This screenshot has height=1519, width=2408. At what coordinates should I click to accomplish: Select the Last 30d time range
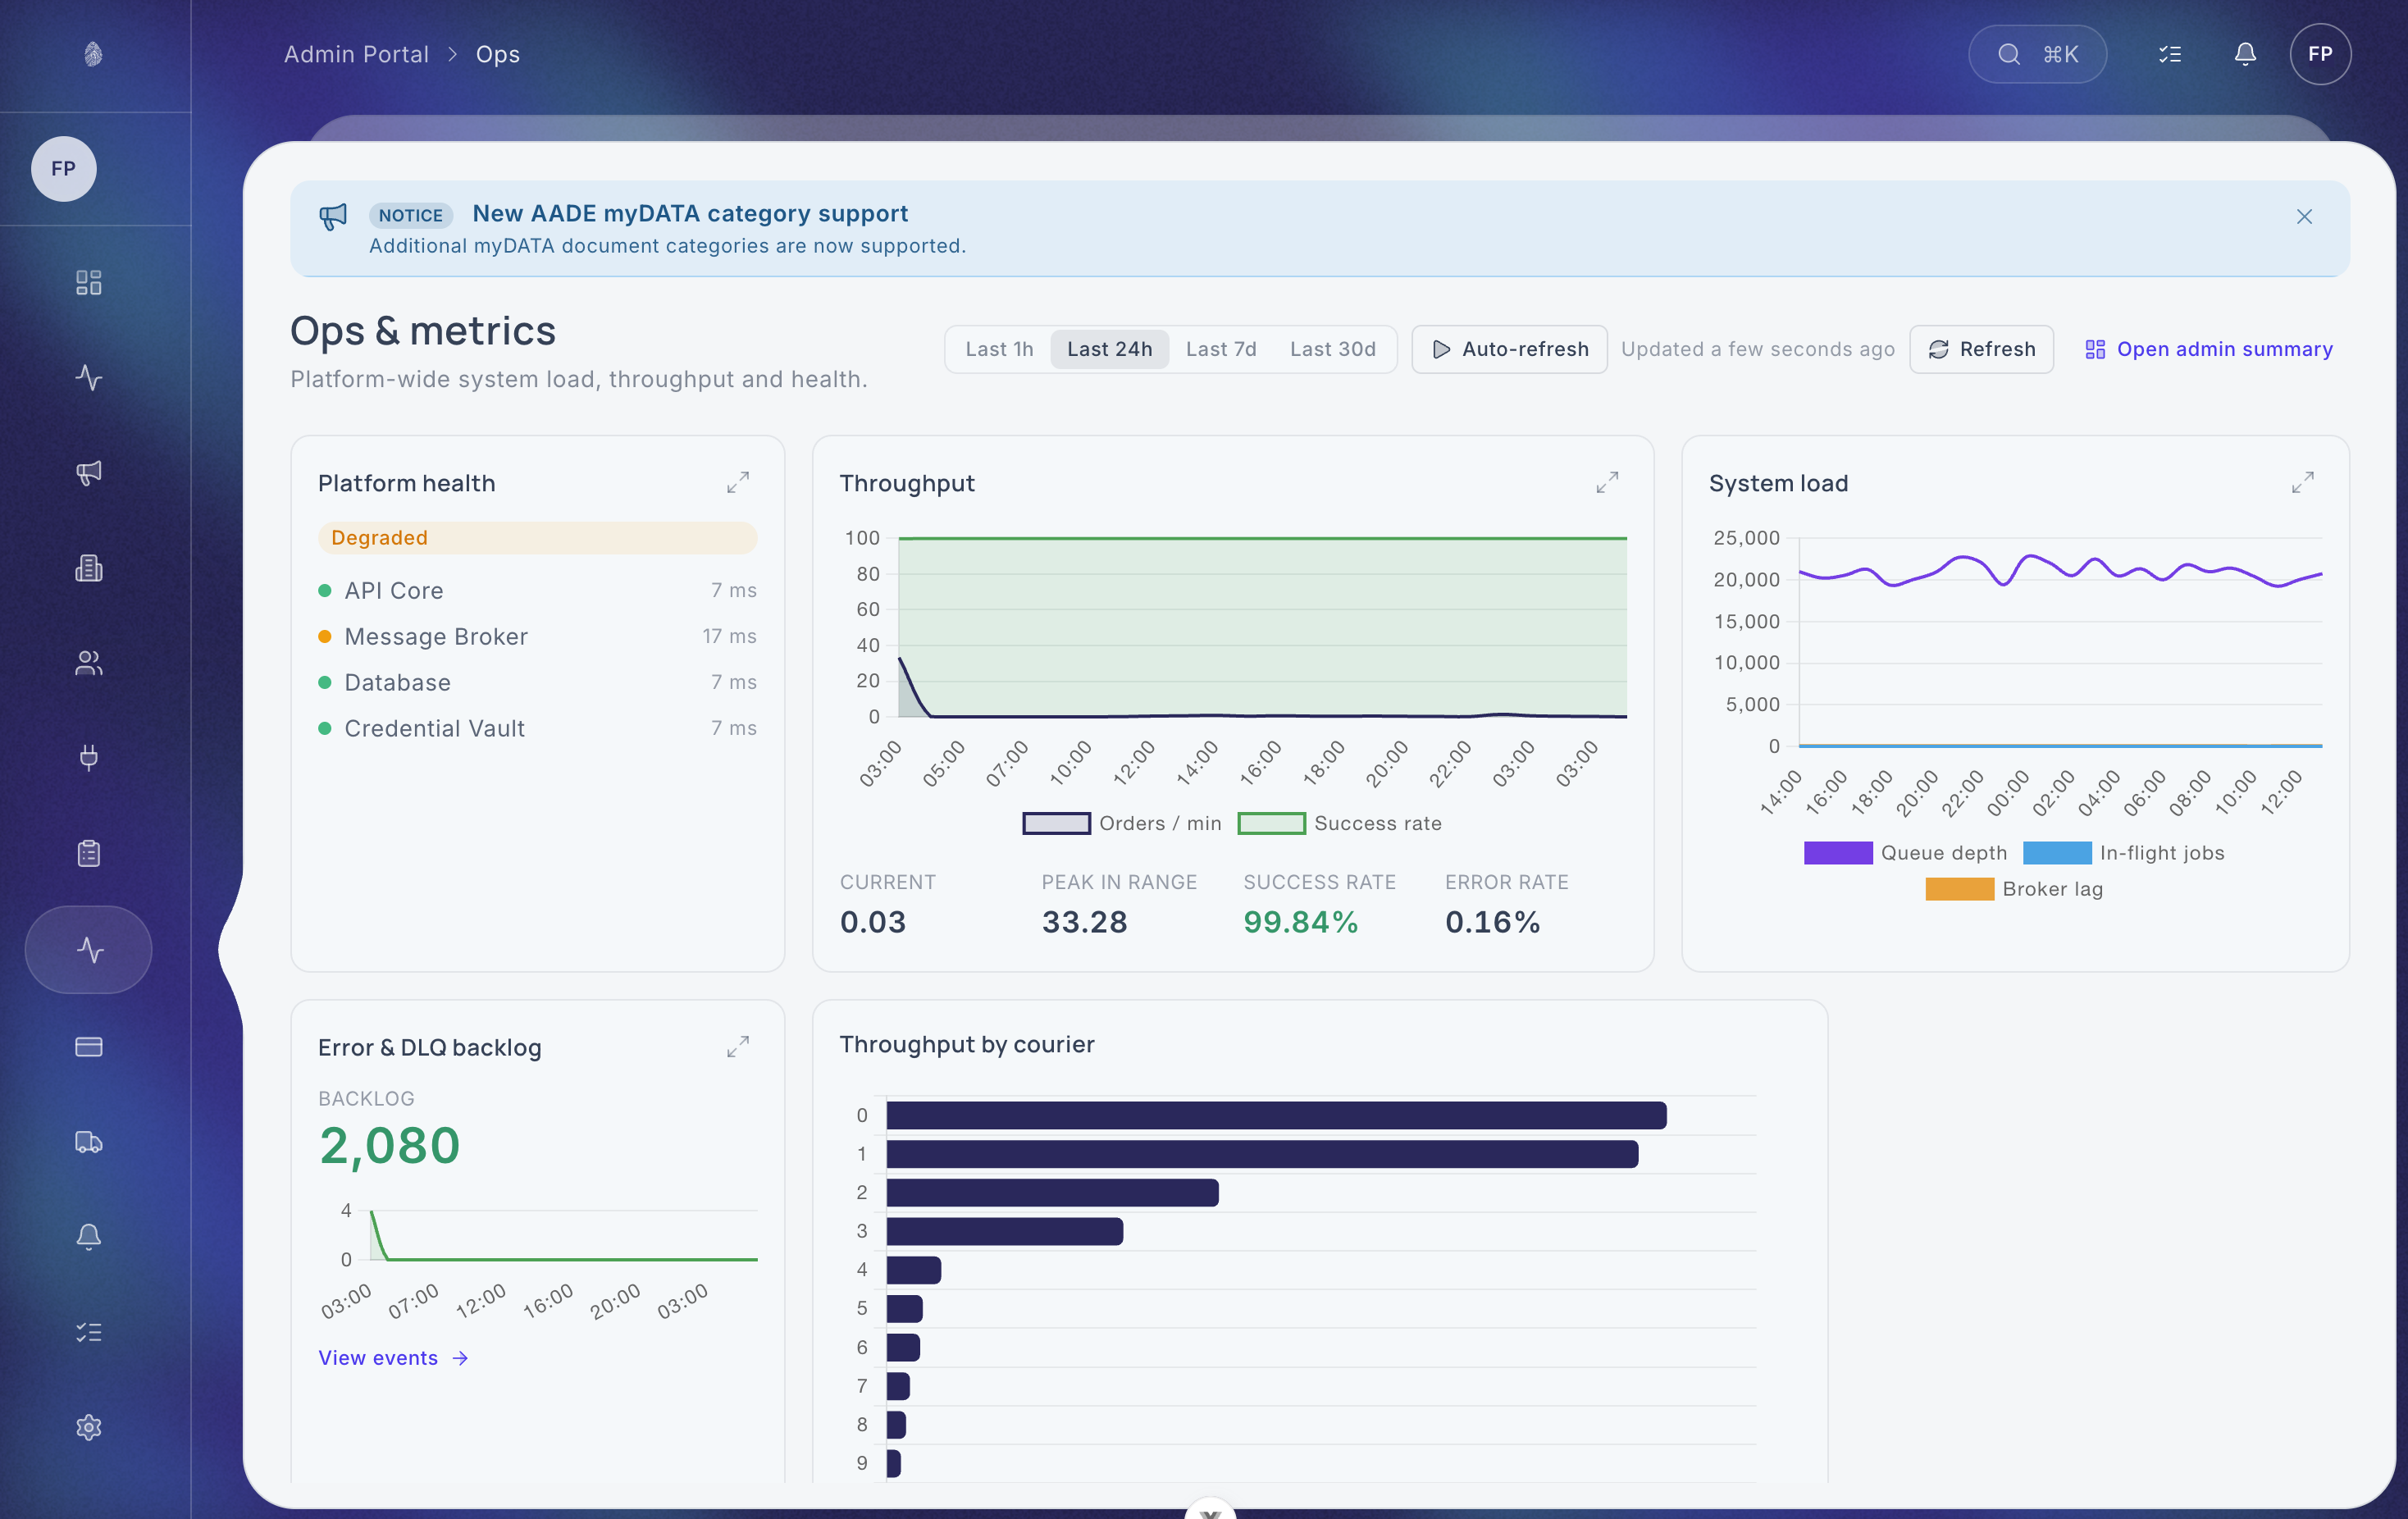point(1332,349)
